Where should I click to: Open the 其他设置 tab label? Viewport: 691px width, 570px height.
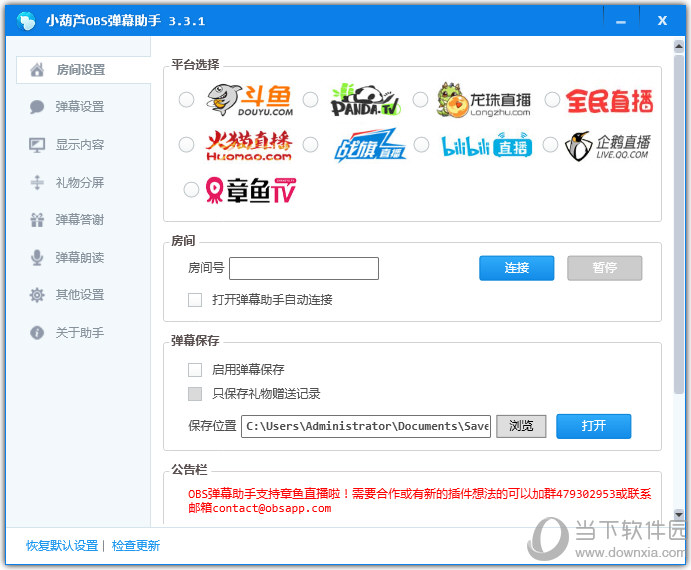[80, 294]
